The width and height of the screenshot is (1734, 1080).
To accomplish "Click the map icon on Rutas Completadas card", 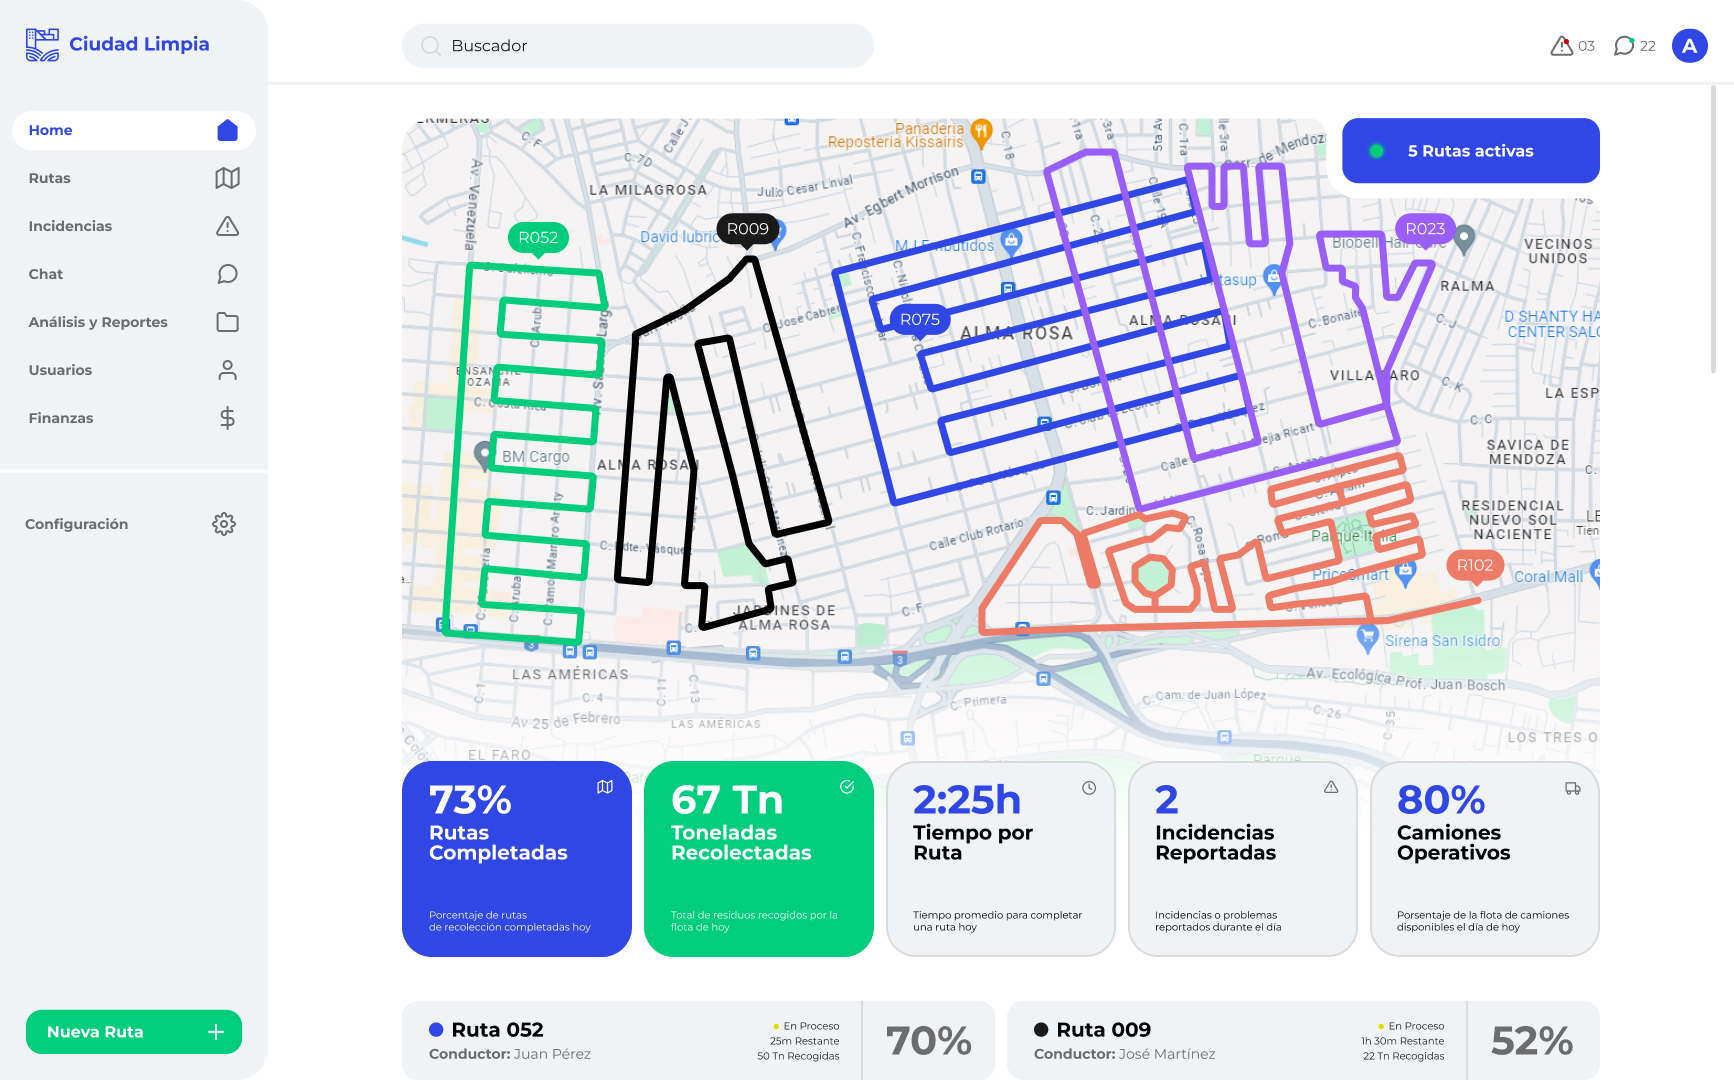I will coord(605,787).
